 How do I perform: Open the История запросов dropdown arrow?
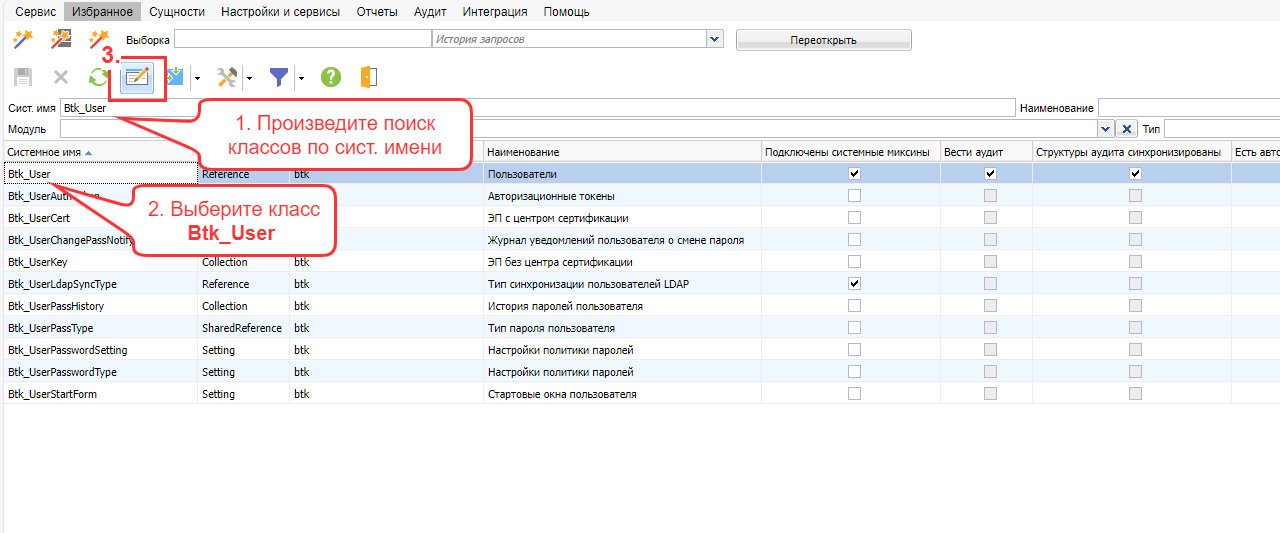[x=714, y=39]
